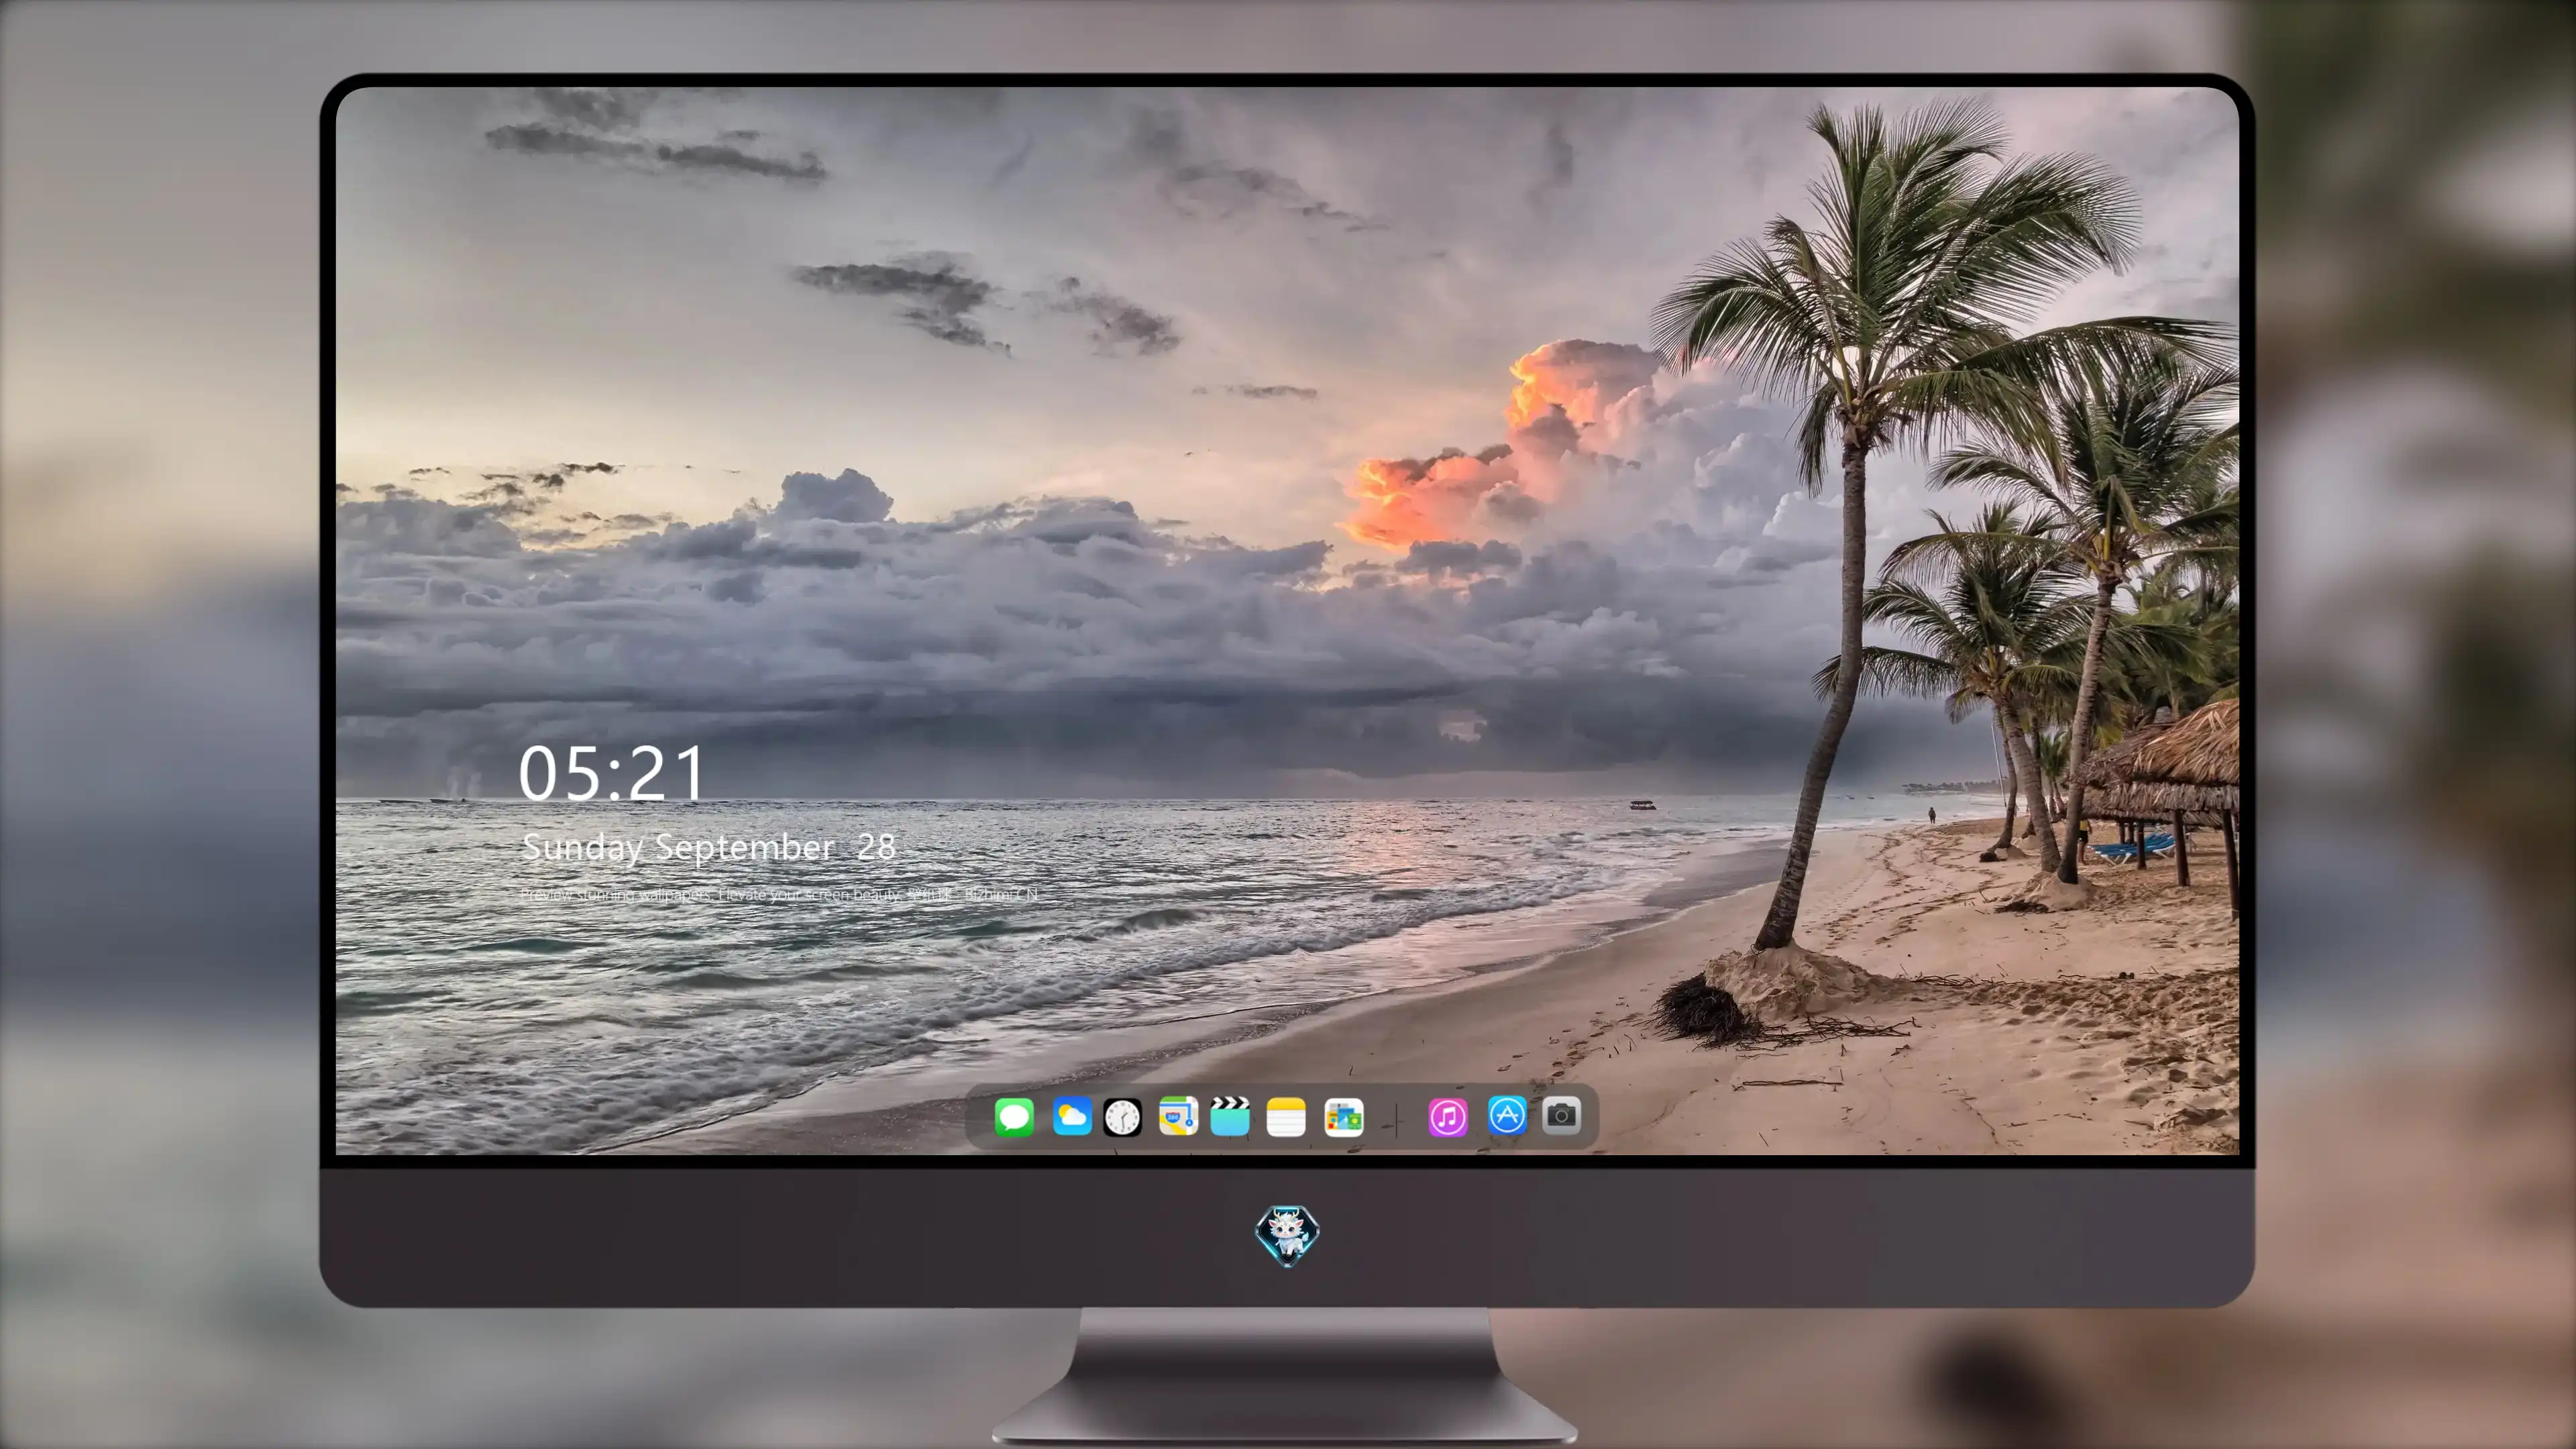Launch the Weather app from the dock
Screen dimensions: 2576x1449
point(1071,1117)
